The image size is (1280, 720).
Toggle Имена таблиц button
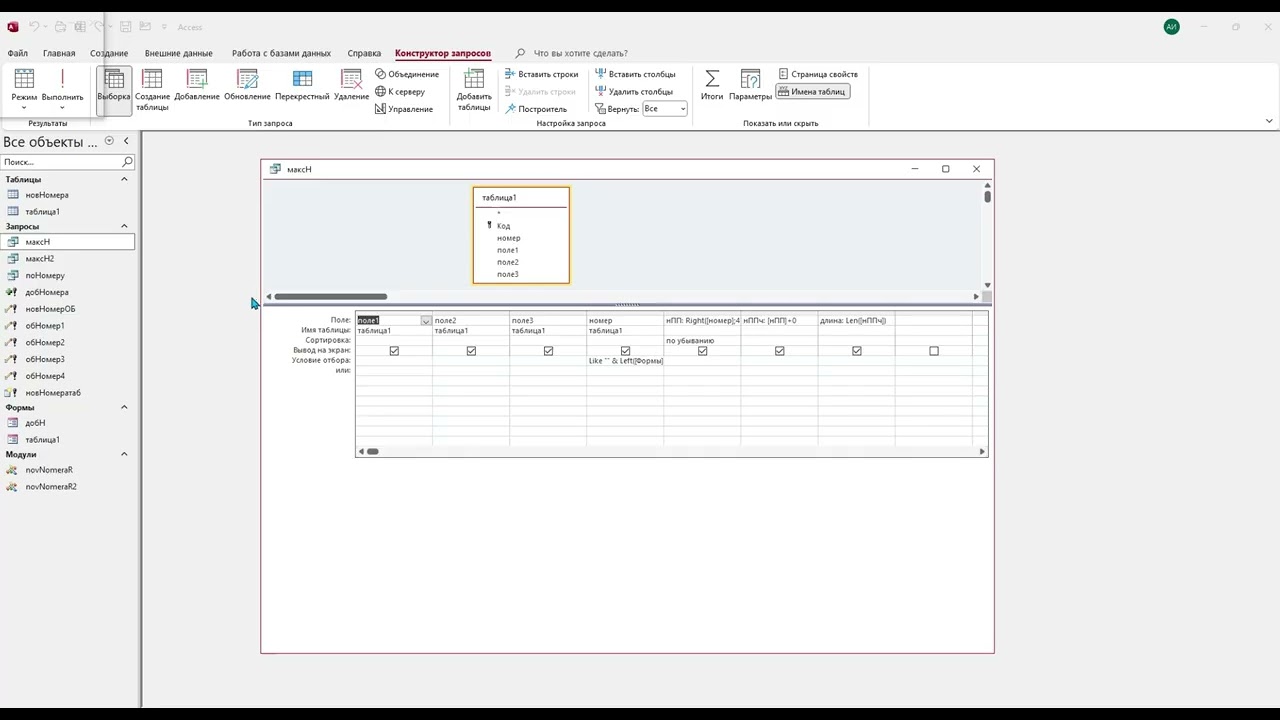tap(812, 92)
